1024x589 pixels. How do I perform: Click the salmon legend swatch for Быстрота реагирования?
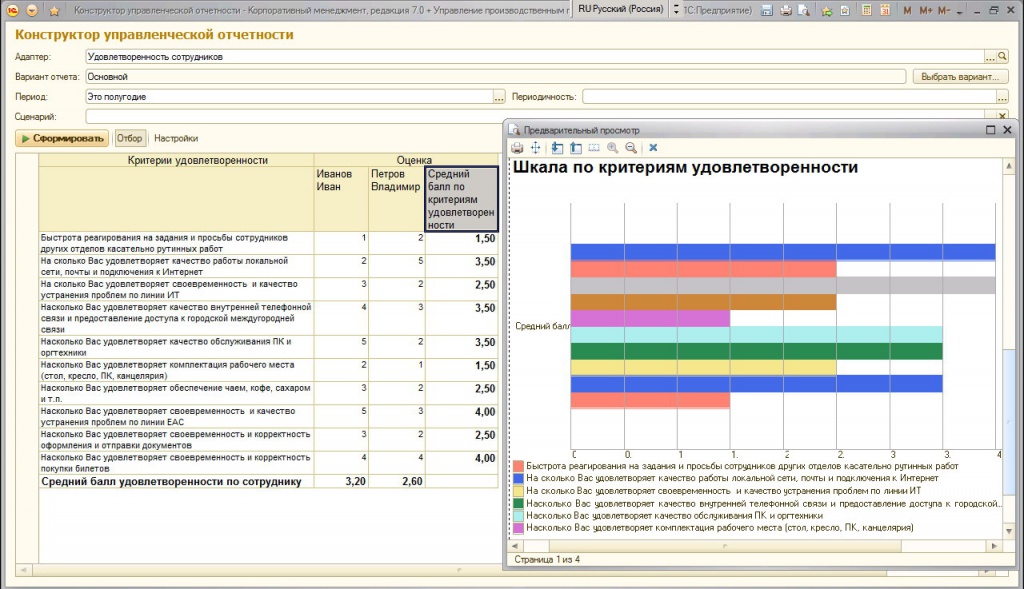point(519,466)
